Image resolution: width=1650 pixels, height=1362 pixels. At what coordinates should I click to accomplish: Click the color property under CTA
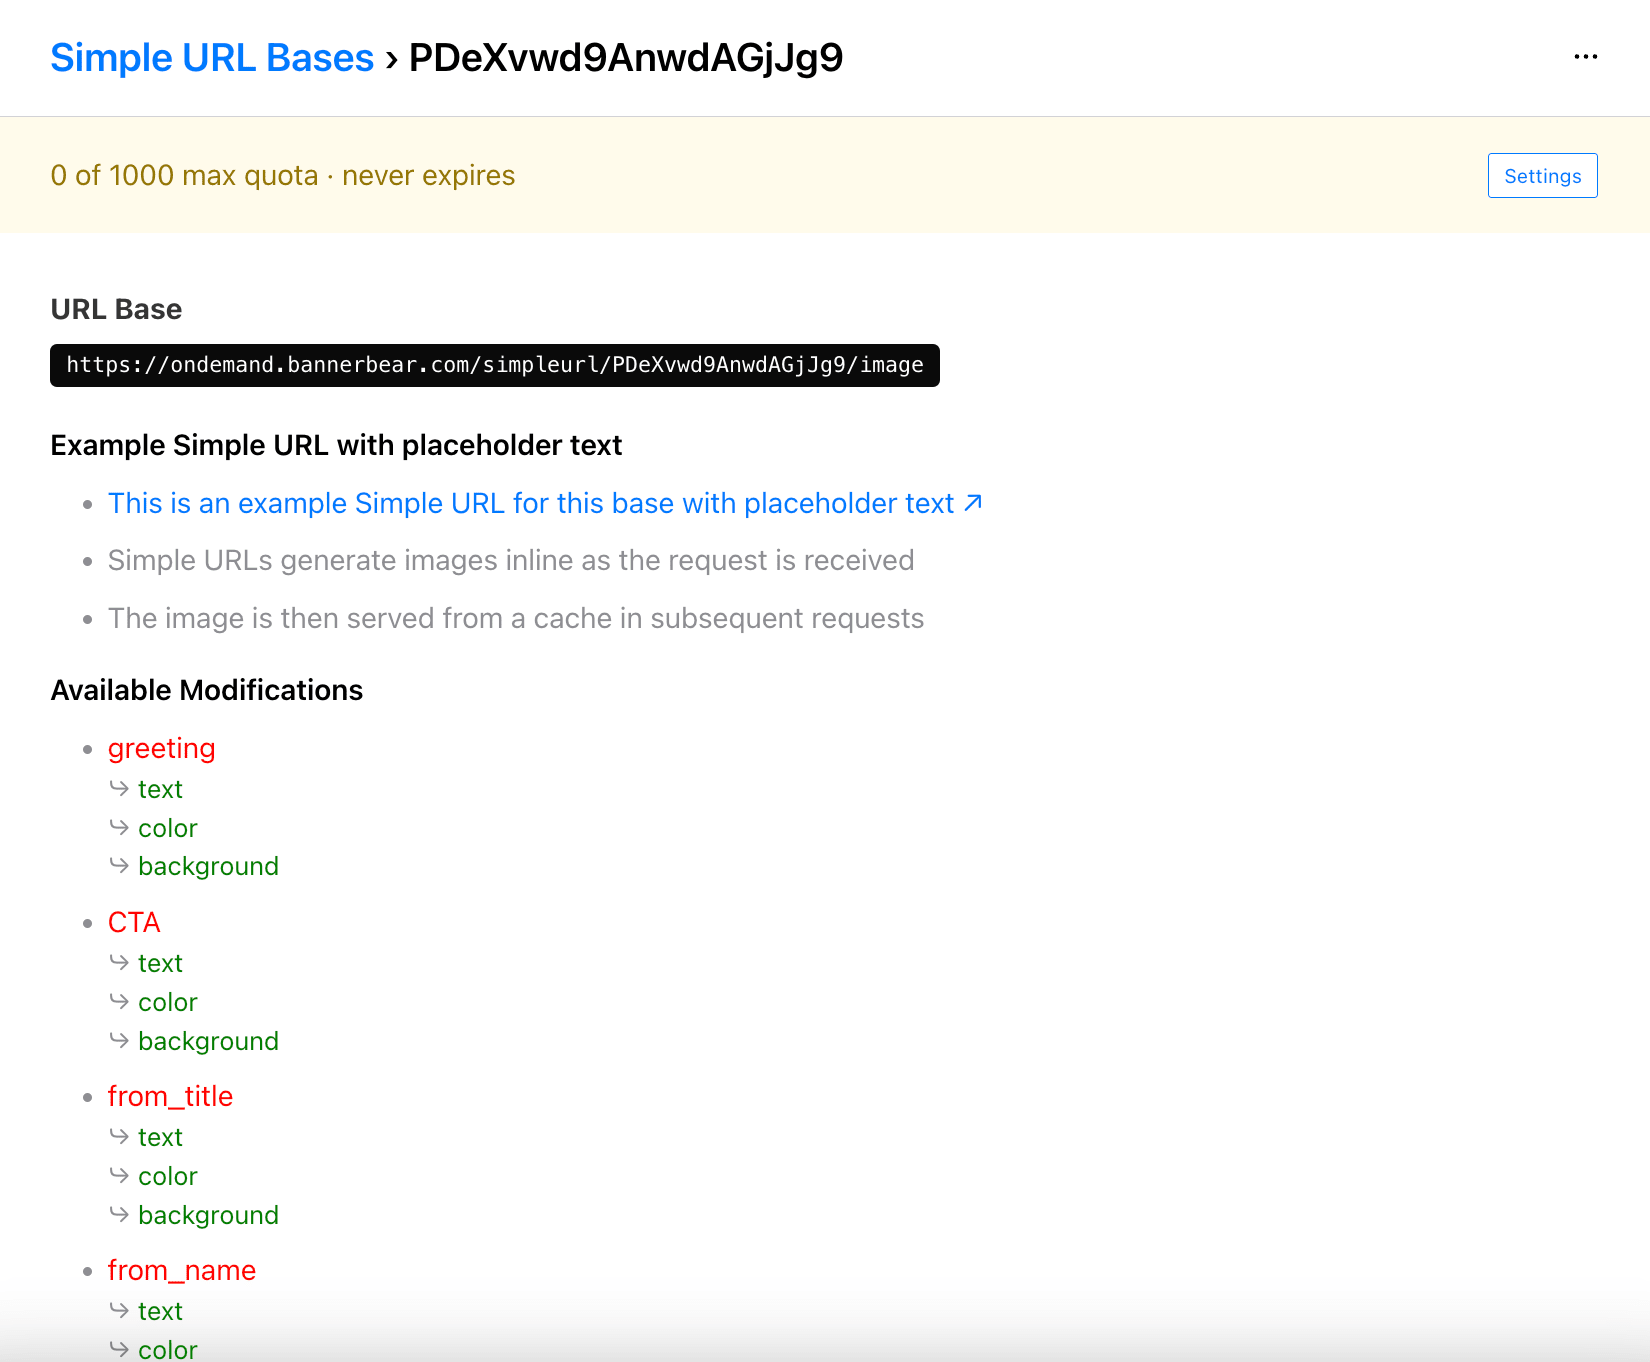coord(167,1002)
